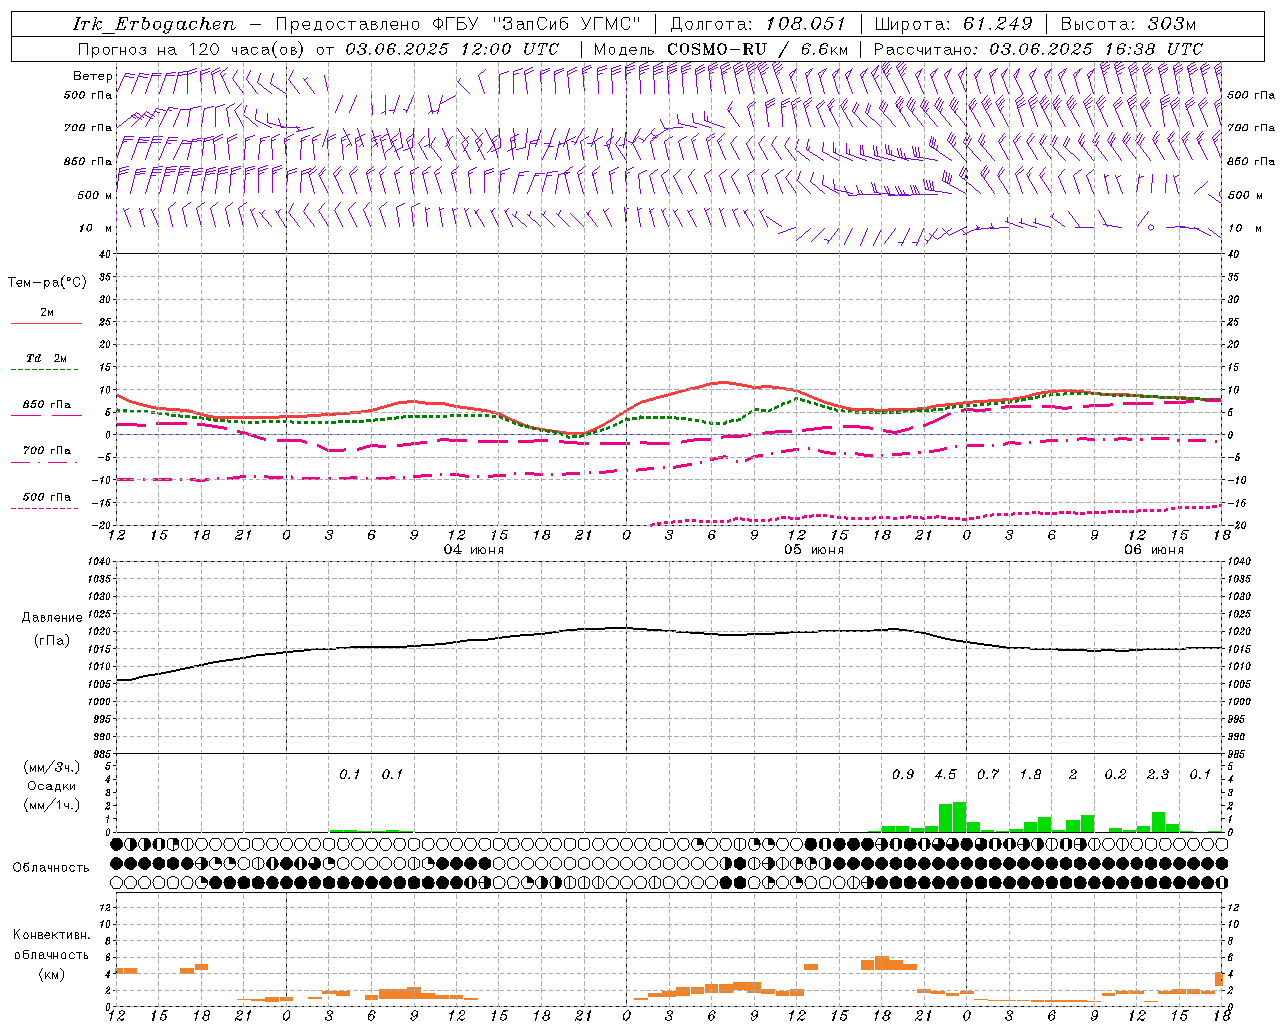Click the 500 гПа entry in temperature legend
The height and width of the screenshot is (1024, 1280).
(46, 497)
